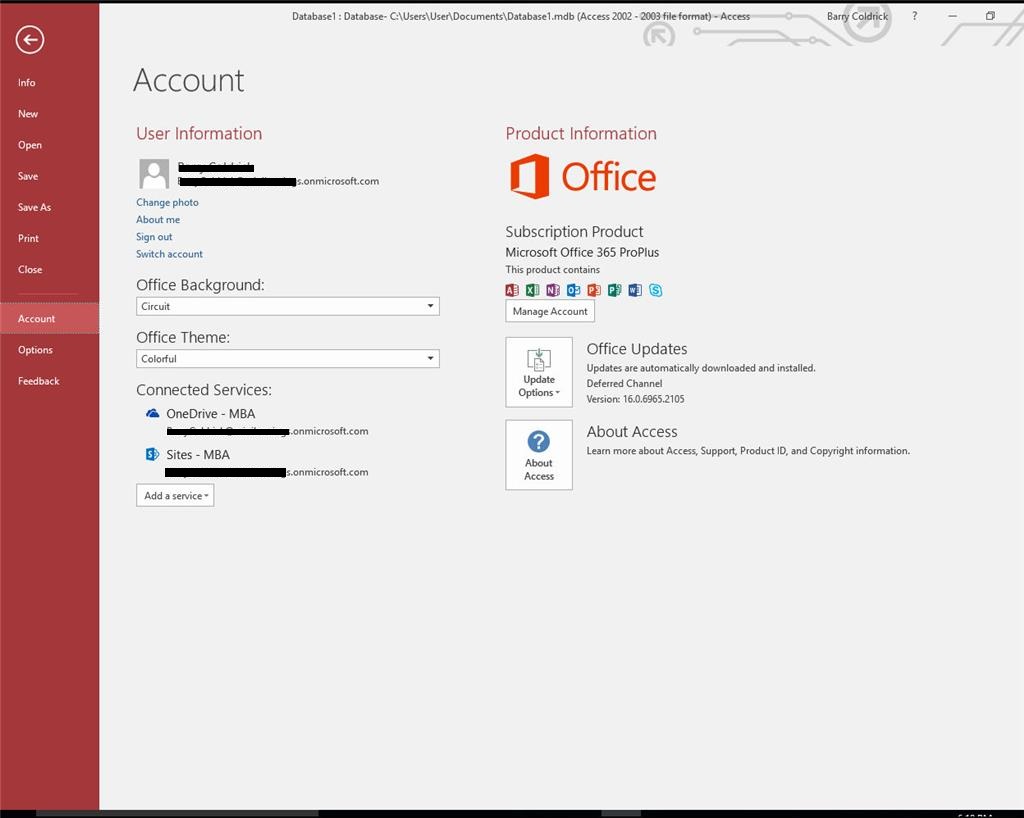Expand the Add a service menu
The image size is (1024, 818).
click(x=175, y=496)
